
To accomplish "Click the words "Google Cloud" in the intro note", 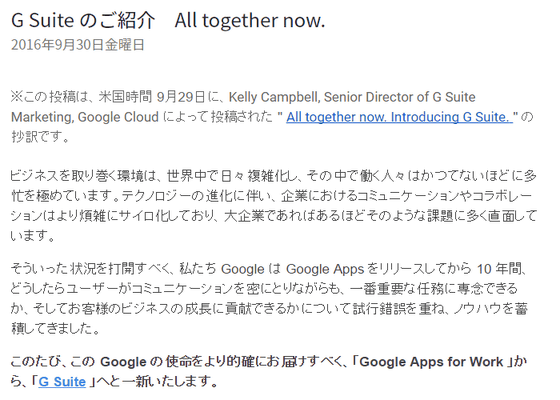I will pos(118,117).
